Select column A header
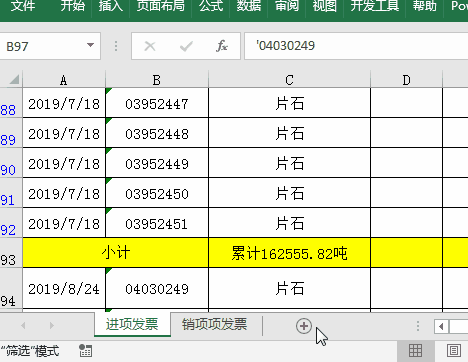This screenshot has height=362, width=468. (64, 80)
